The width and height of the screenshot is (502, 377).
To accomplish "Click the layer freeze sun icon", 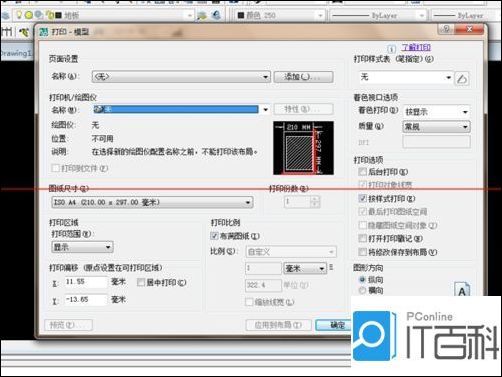I will 29,15.
